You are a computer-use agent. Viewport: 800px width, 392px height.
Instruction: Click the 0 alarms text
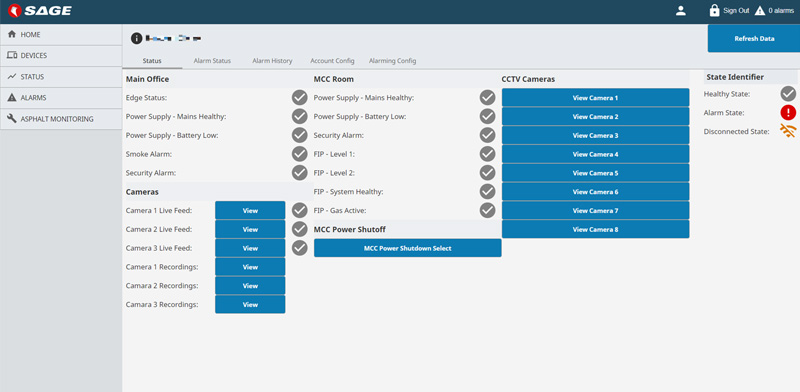pos(781,11)
